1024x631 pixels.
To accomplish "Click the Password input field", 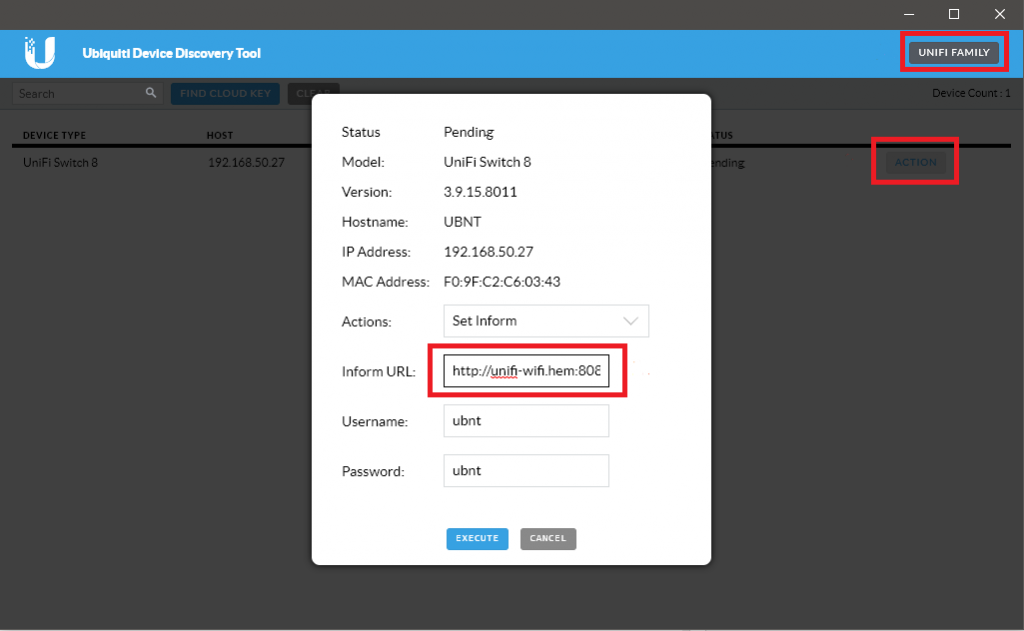I will pyautogui.click(x=526, y=470).
